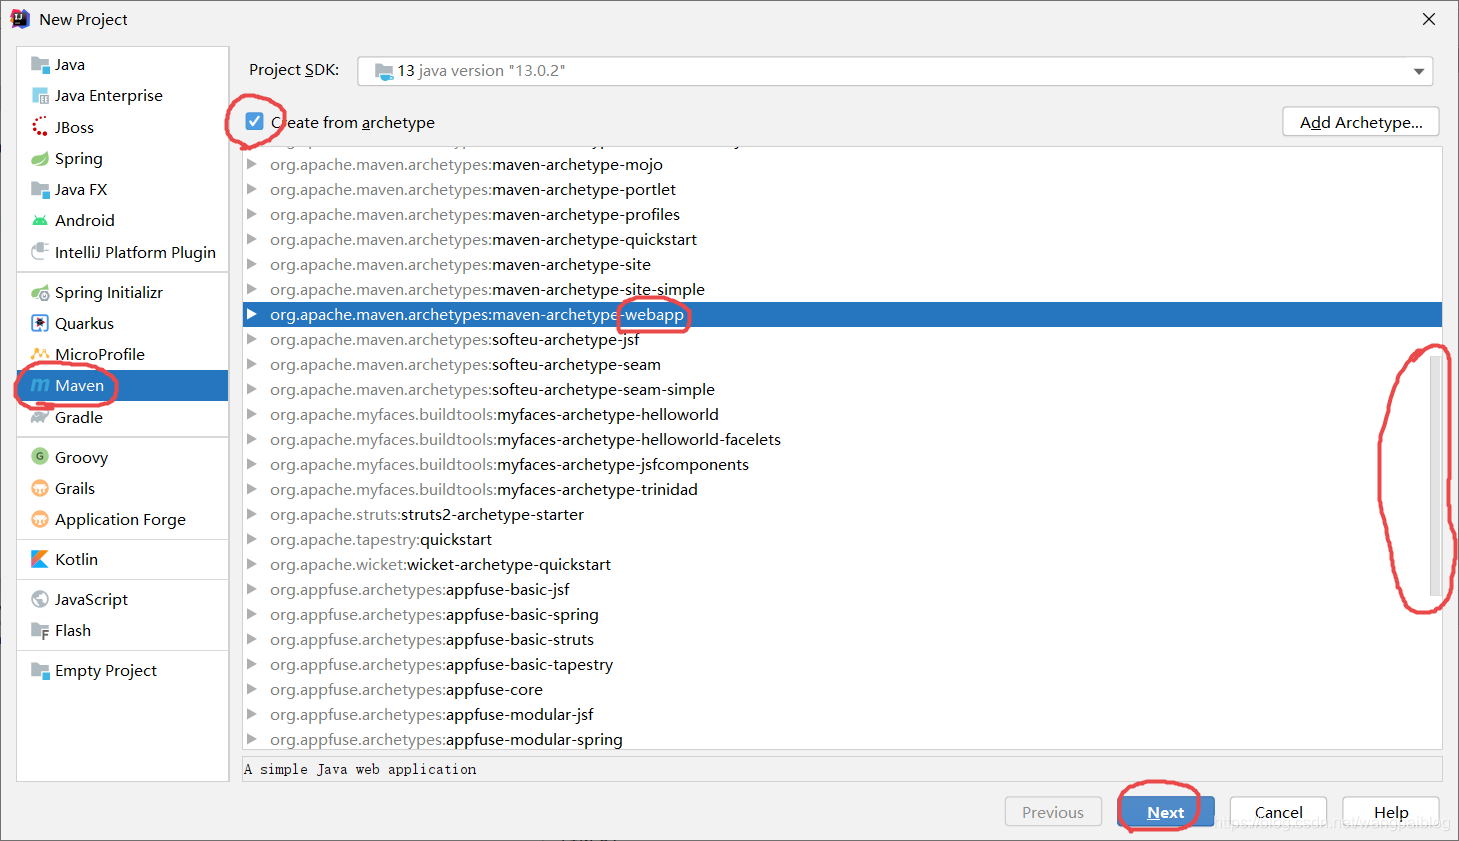1459x841 pixels.
Task: Click the Next button
Action: [1166, 812]
